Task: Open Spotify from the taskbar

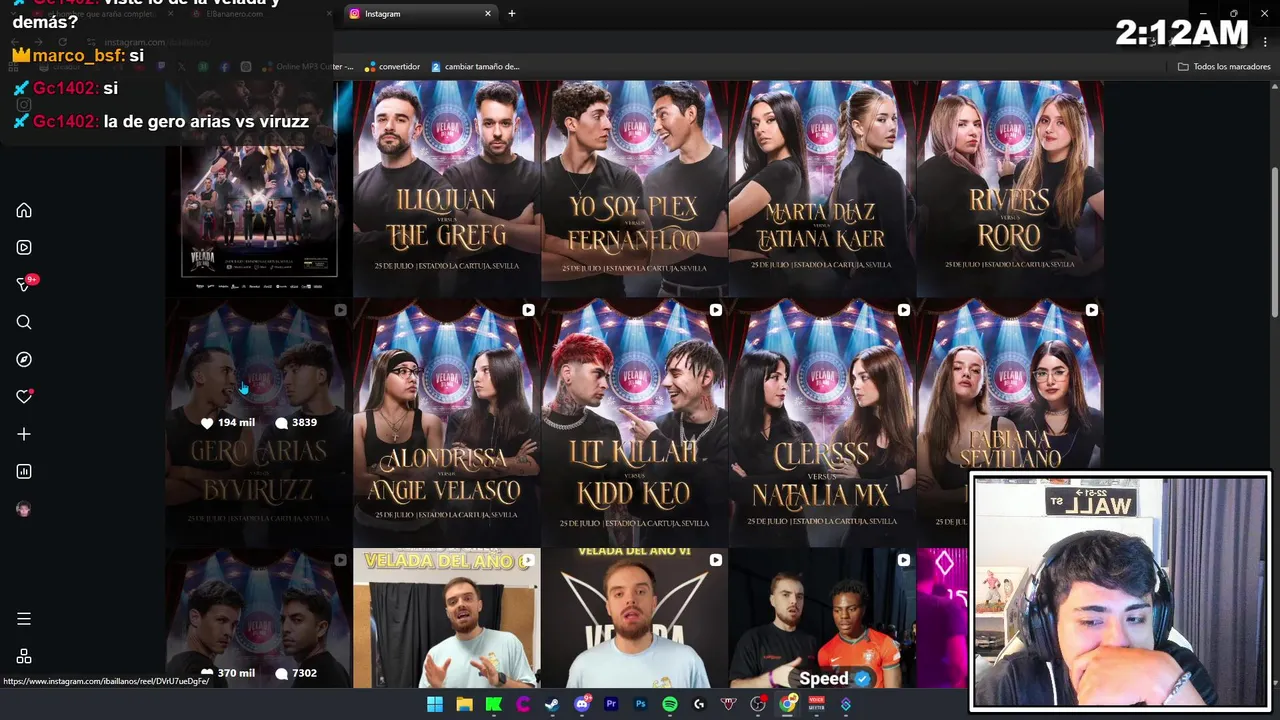Action: tap(670, 704)
